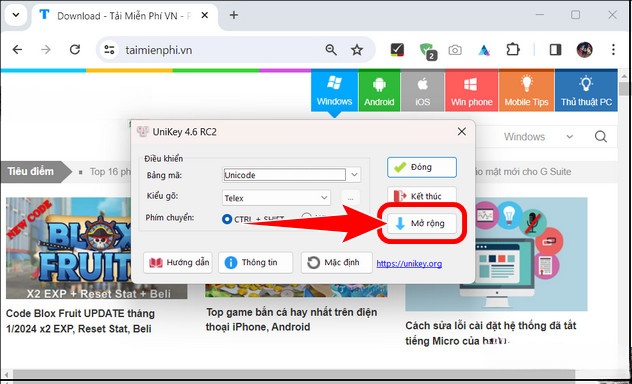Open the green shield extension with badge 2
Viewport: 632px width, 384px height.
[x=428, y=51]
